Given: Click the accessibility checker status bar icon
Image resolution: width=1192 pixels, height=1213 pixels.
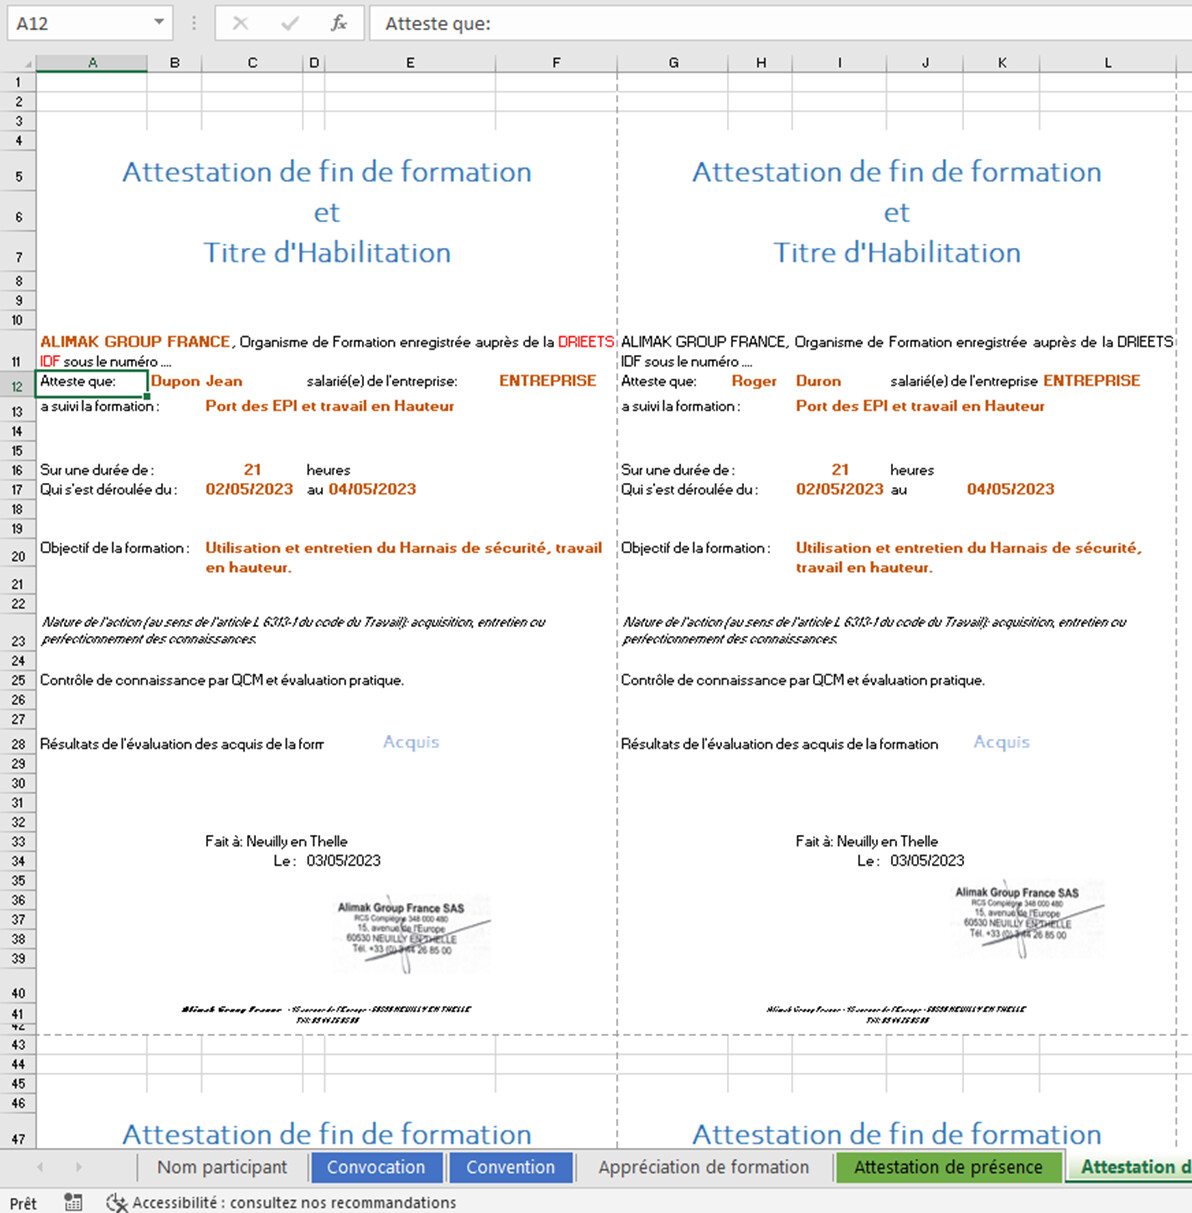Looking at the screenshot, I should tap(116, 1202).
